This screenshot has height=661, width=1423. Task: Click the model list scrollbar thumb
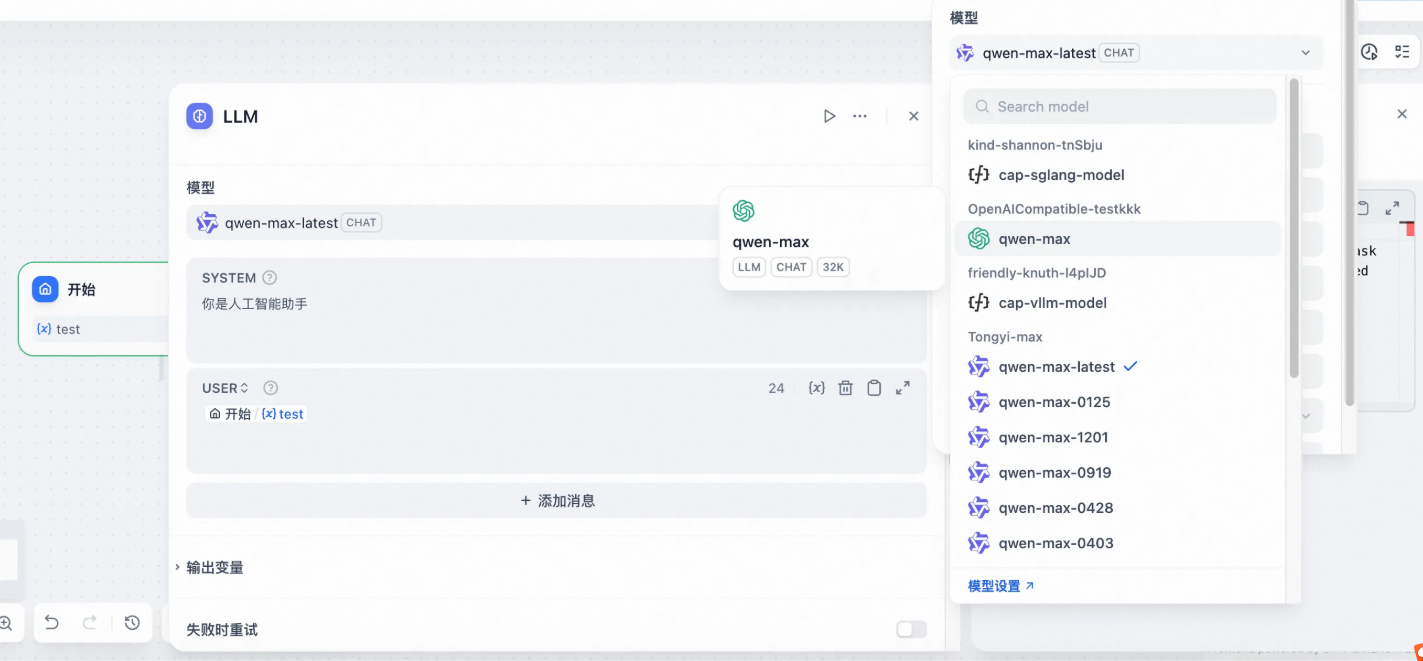click(1294, 230)
